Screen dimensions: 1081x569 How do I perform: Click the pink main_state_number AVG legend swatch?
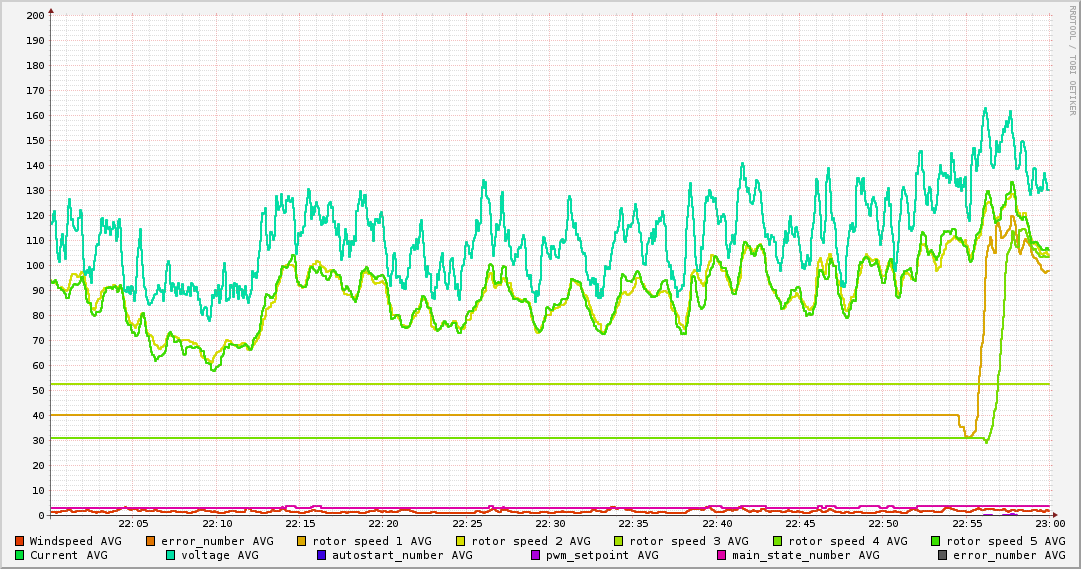pyautogui.click(x=722, y=555)
